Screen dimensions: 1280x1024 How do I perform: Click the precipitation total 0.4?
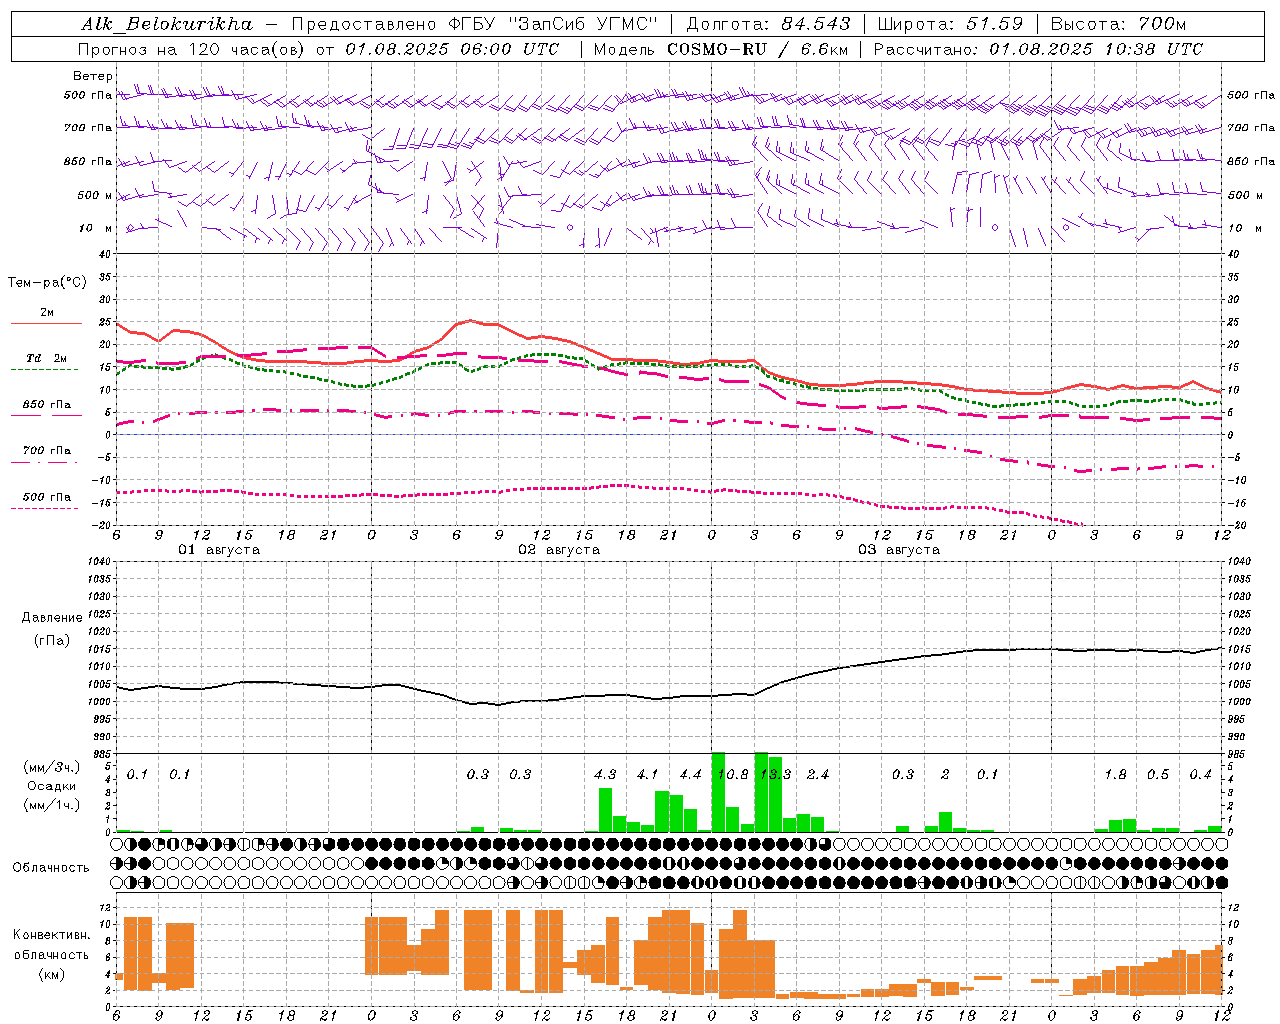(x=1201, y=775)
